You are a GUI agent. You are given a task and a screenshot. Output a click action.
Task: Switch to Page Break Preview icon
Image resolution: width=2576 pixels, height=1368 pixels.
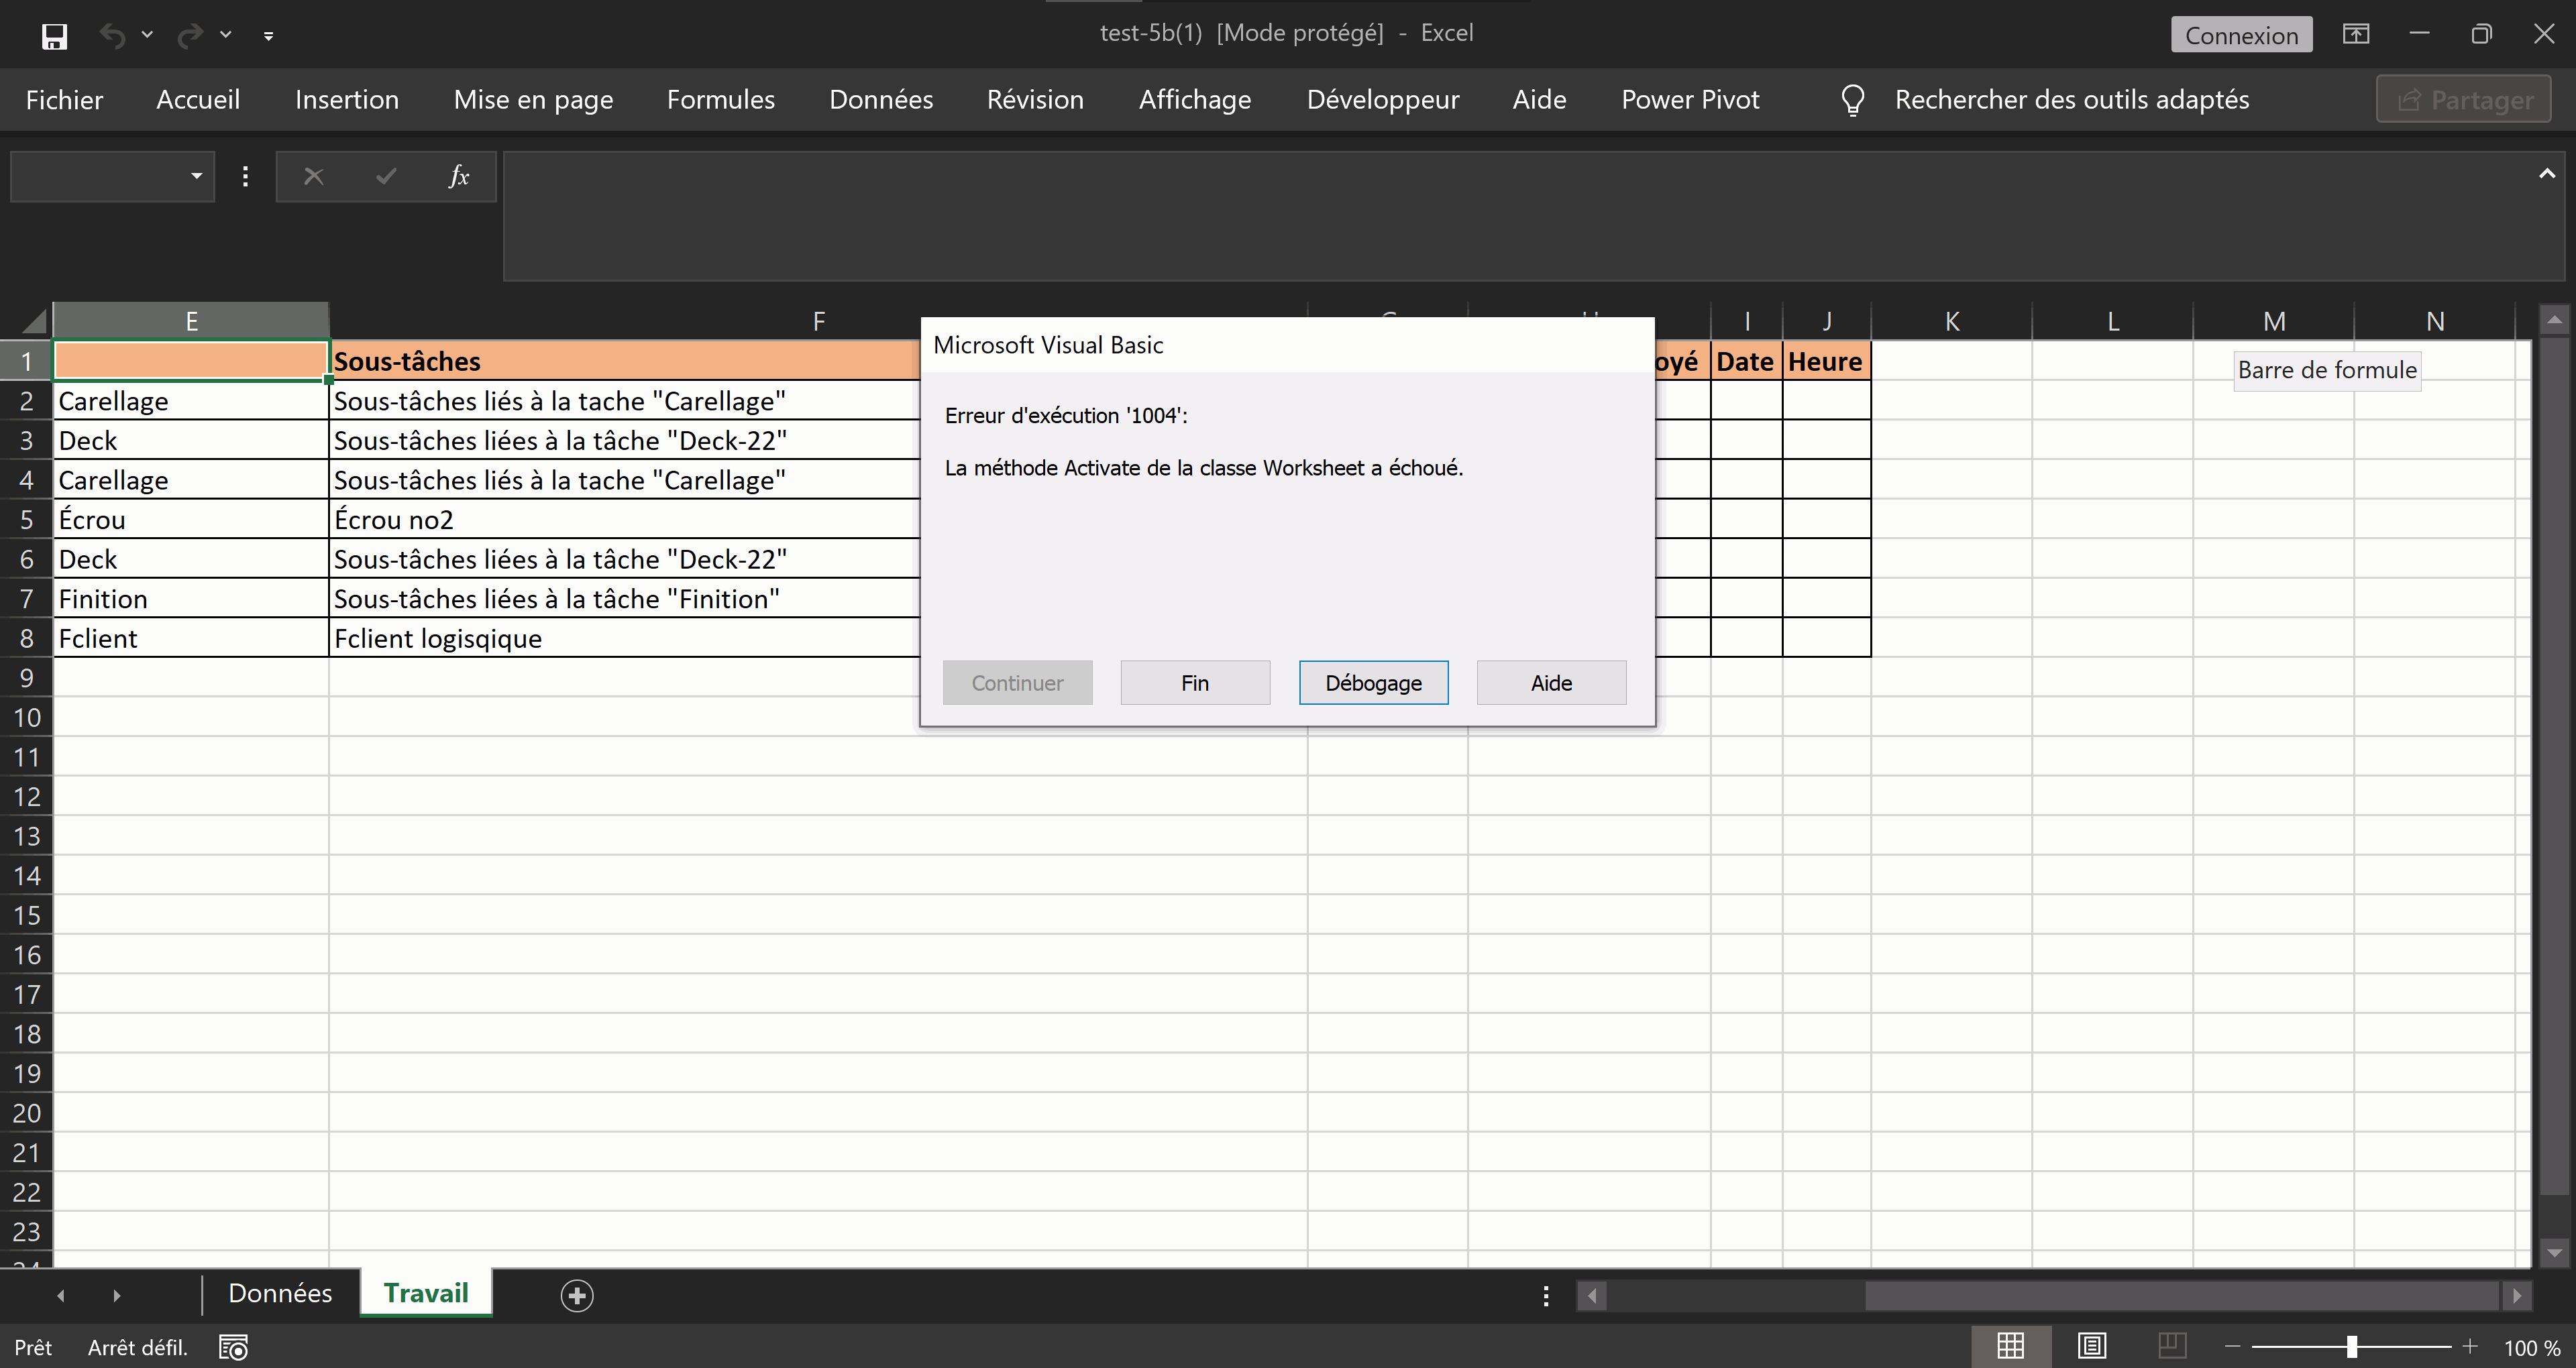2171,1346
